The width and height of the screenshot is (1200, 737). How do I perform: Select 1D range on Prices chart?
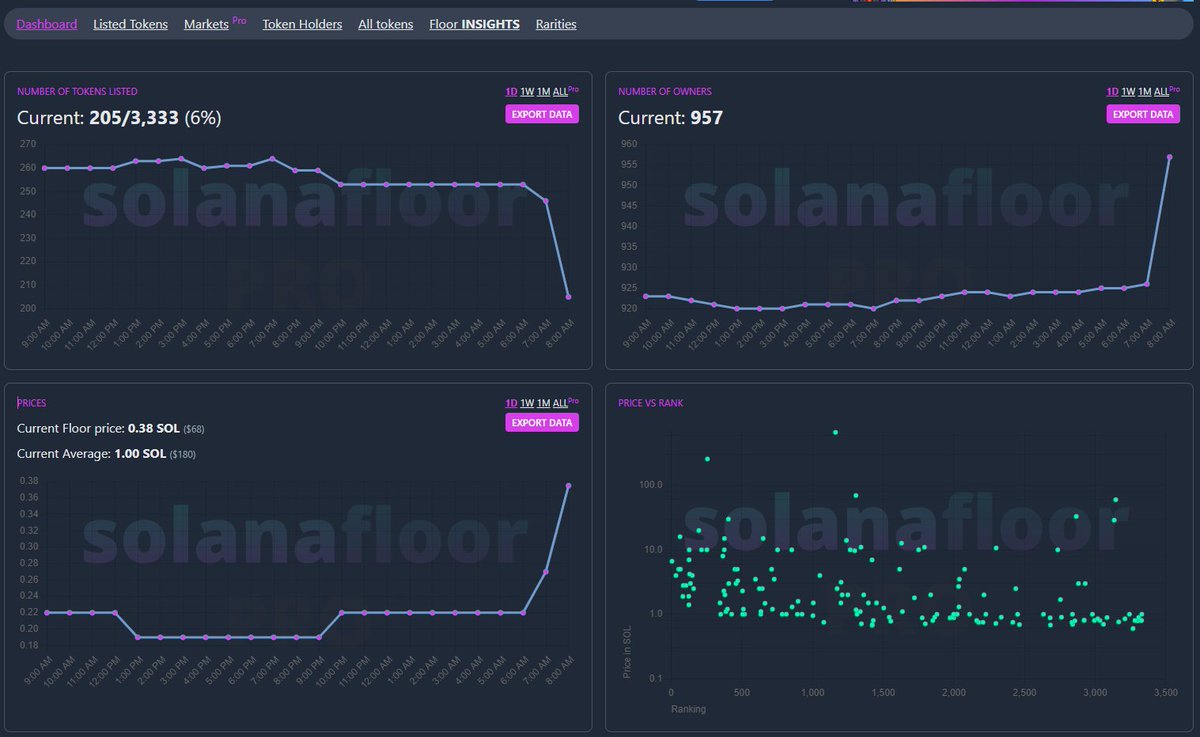(511, 403)
